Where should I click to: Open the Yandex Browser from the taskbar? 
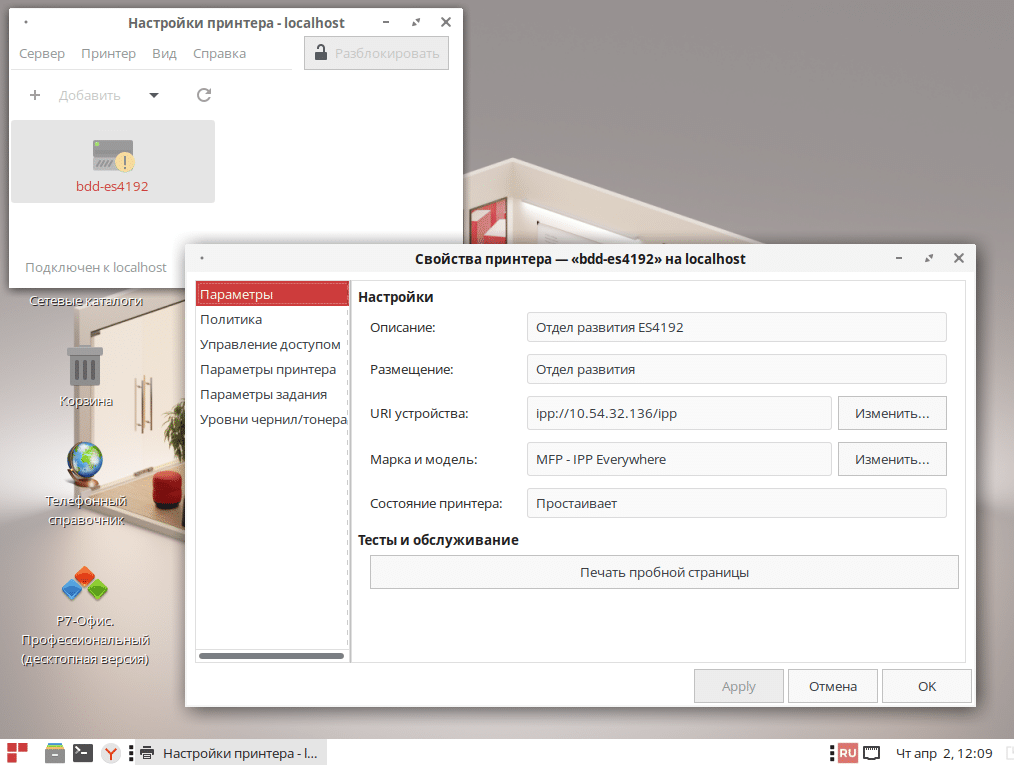[x=110, y=752]
